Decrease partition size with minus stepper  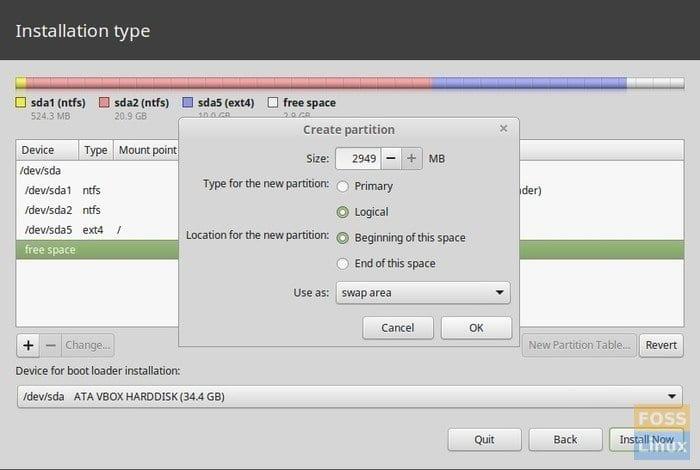click(390, 158)
